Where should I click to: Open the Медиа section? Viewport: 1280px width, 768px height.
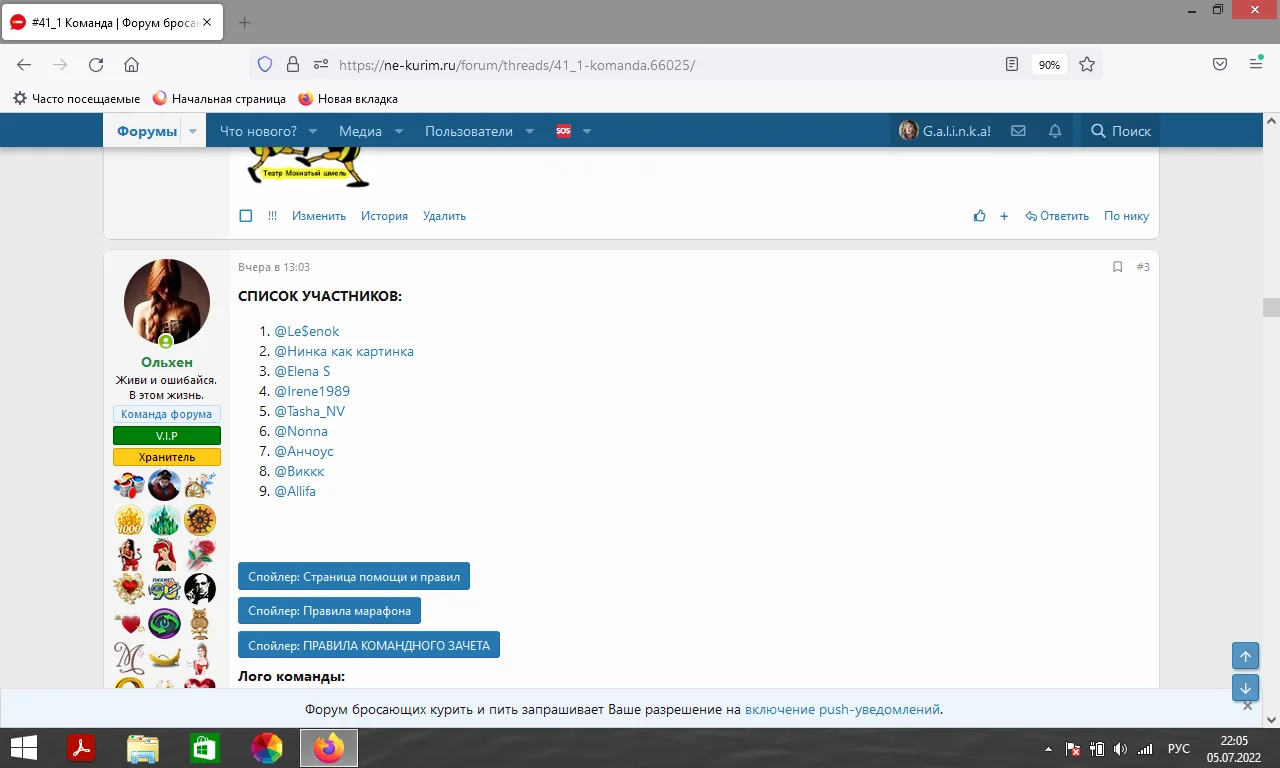coord(360,131)
